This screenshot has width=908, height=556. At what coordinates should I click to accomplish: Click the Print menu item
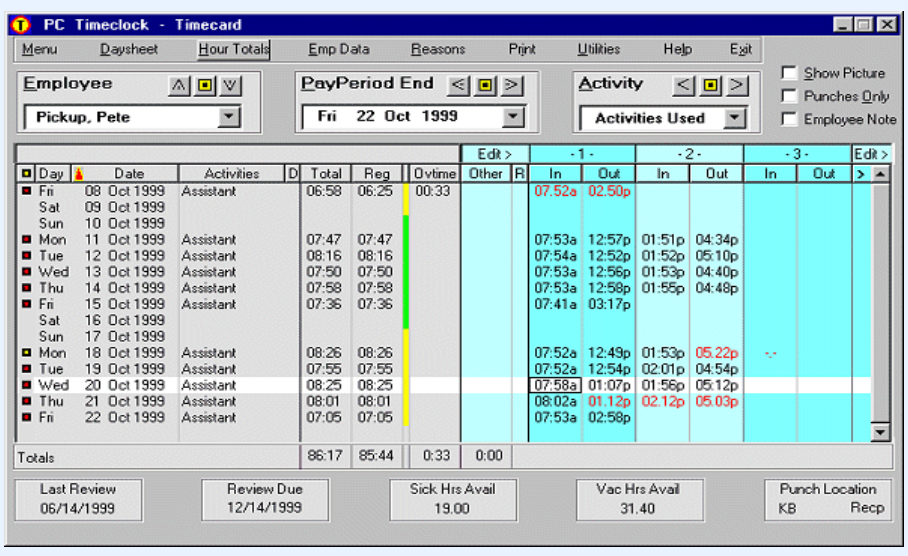coord(522,49)
